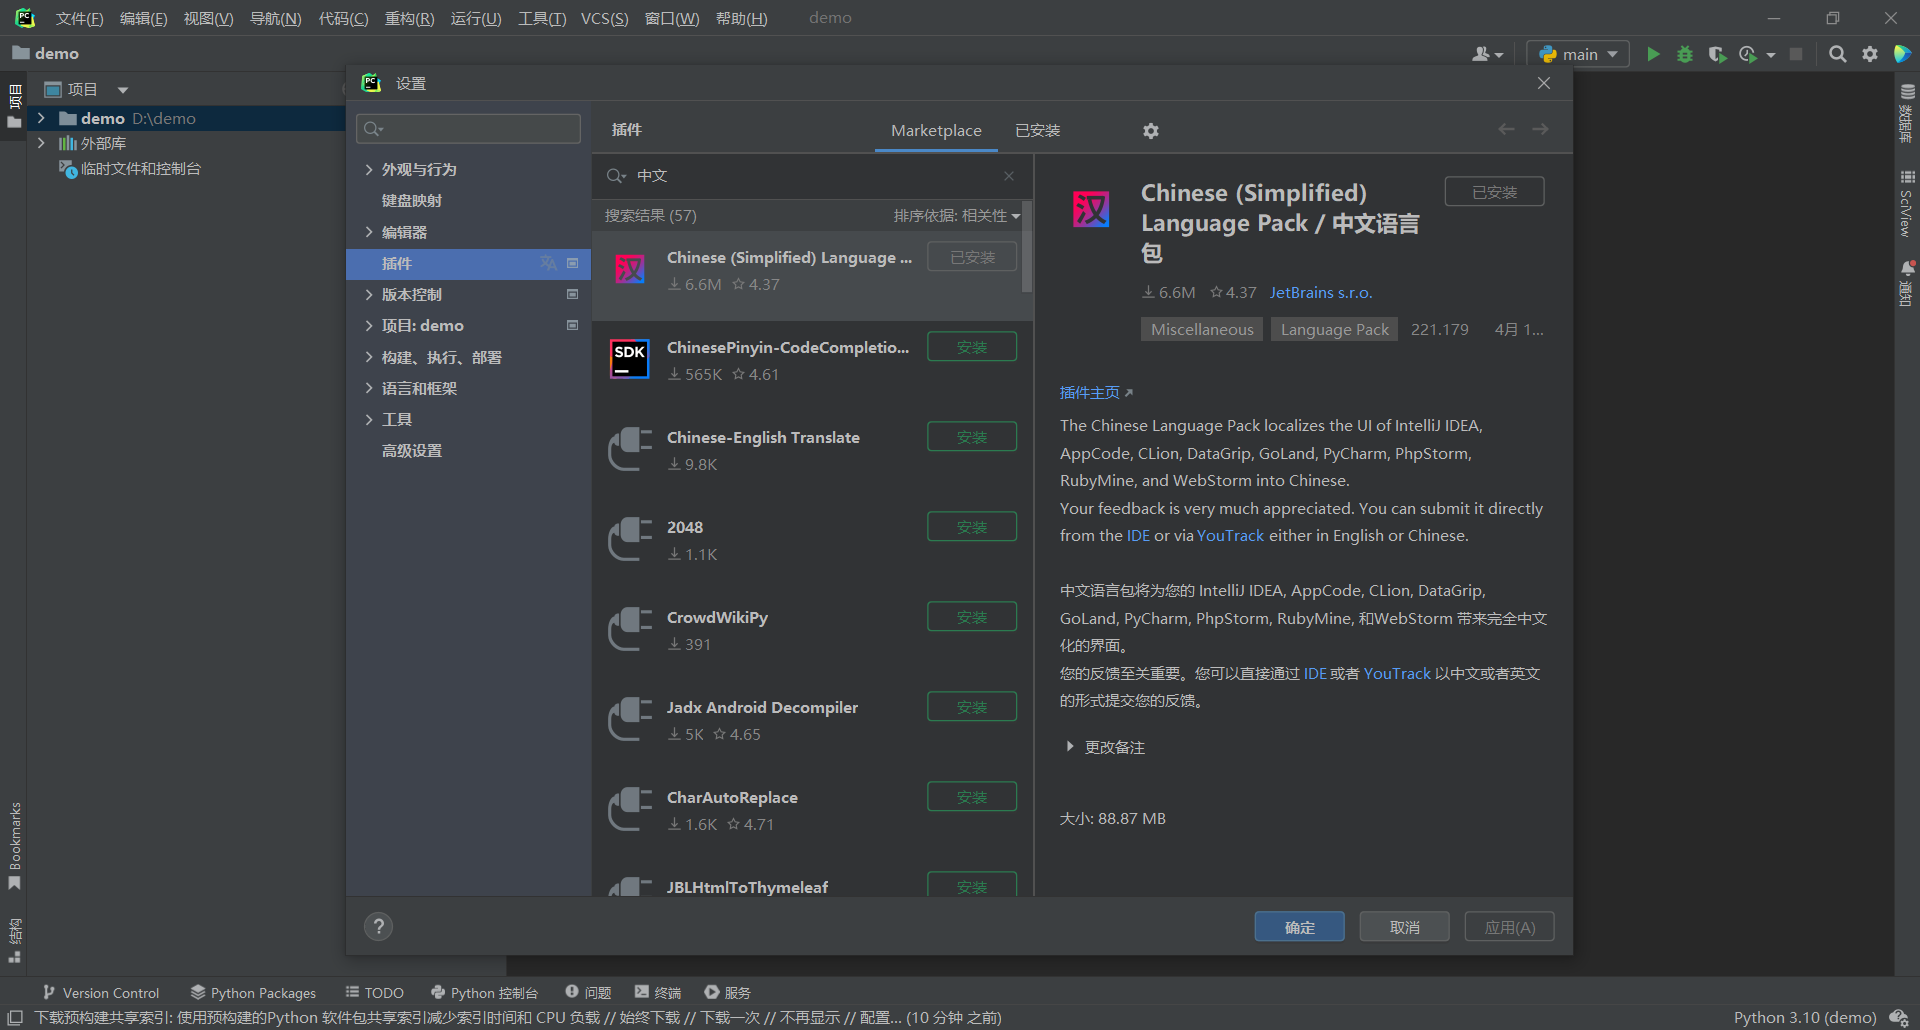This screenshot has width=1920, height=1030.
Task: Click the Python 3.10 (demo) interpreter status
Action: coord(1805,1018)
